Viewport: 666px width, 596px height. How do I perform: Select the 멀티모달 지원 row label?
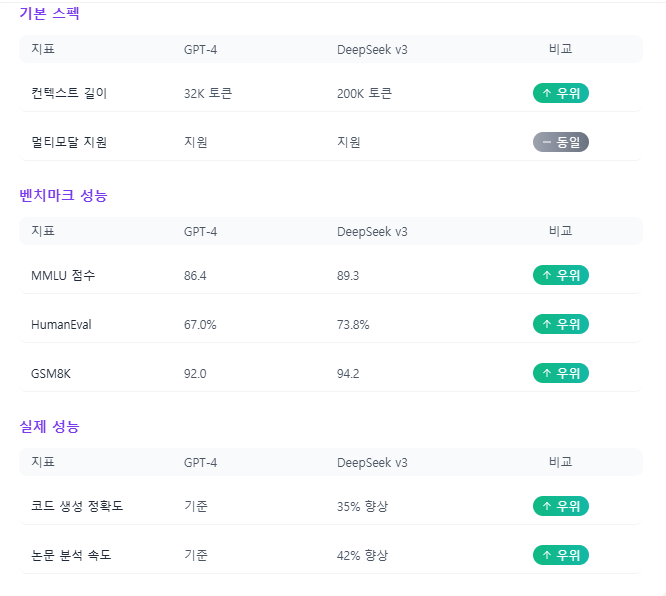tap(69, 142)
